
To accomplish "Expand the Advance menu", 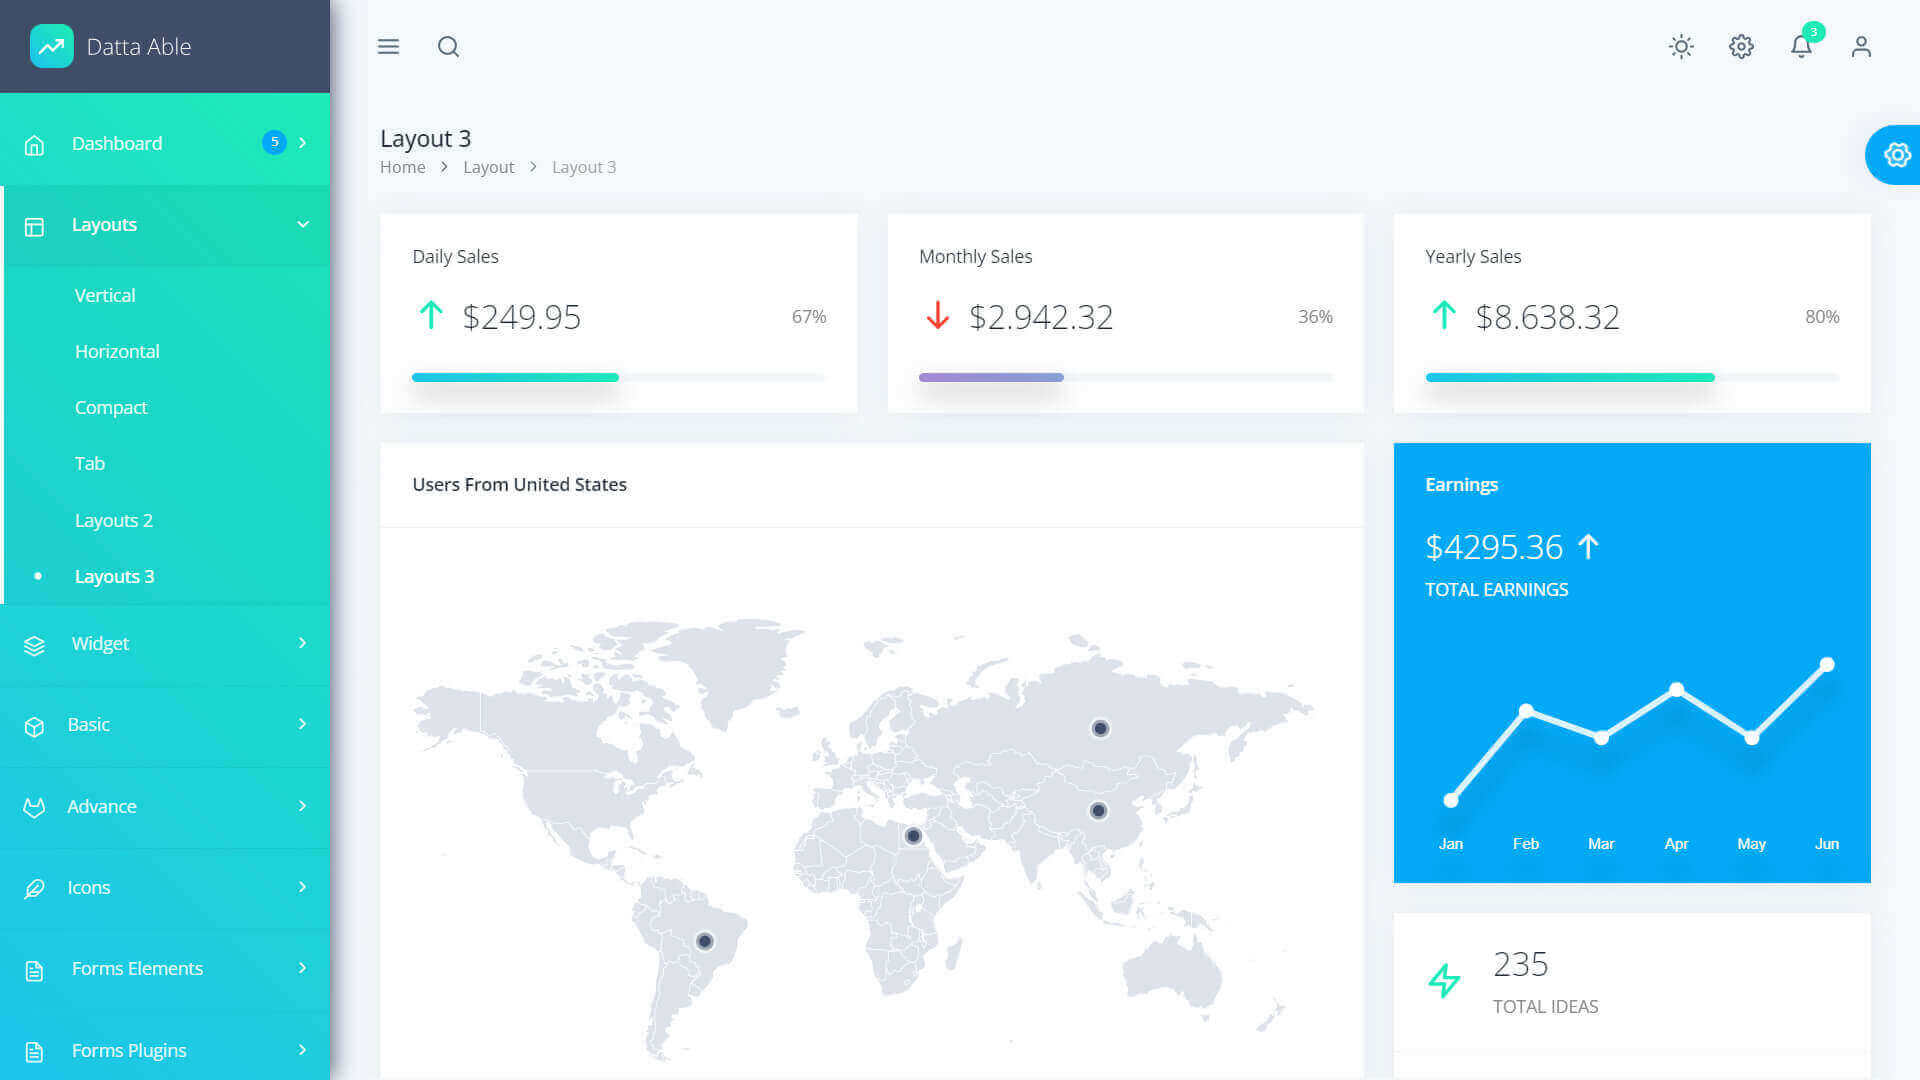I will (302, 806).
